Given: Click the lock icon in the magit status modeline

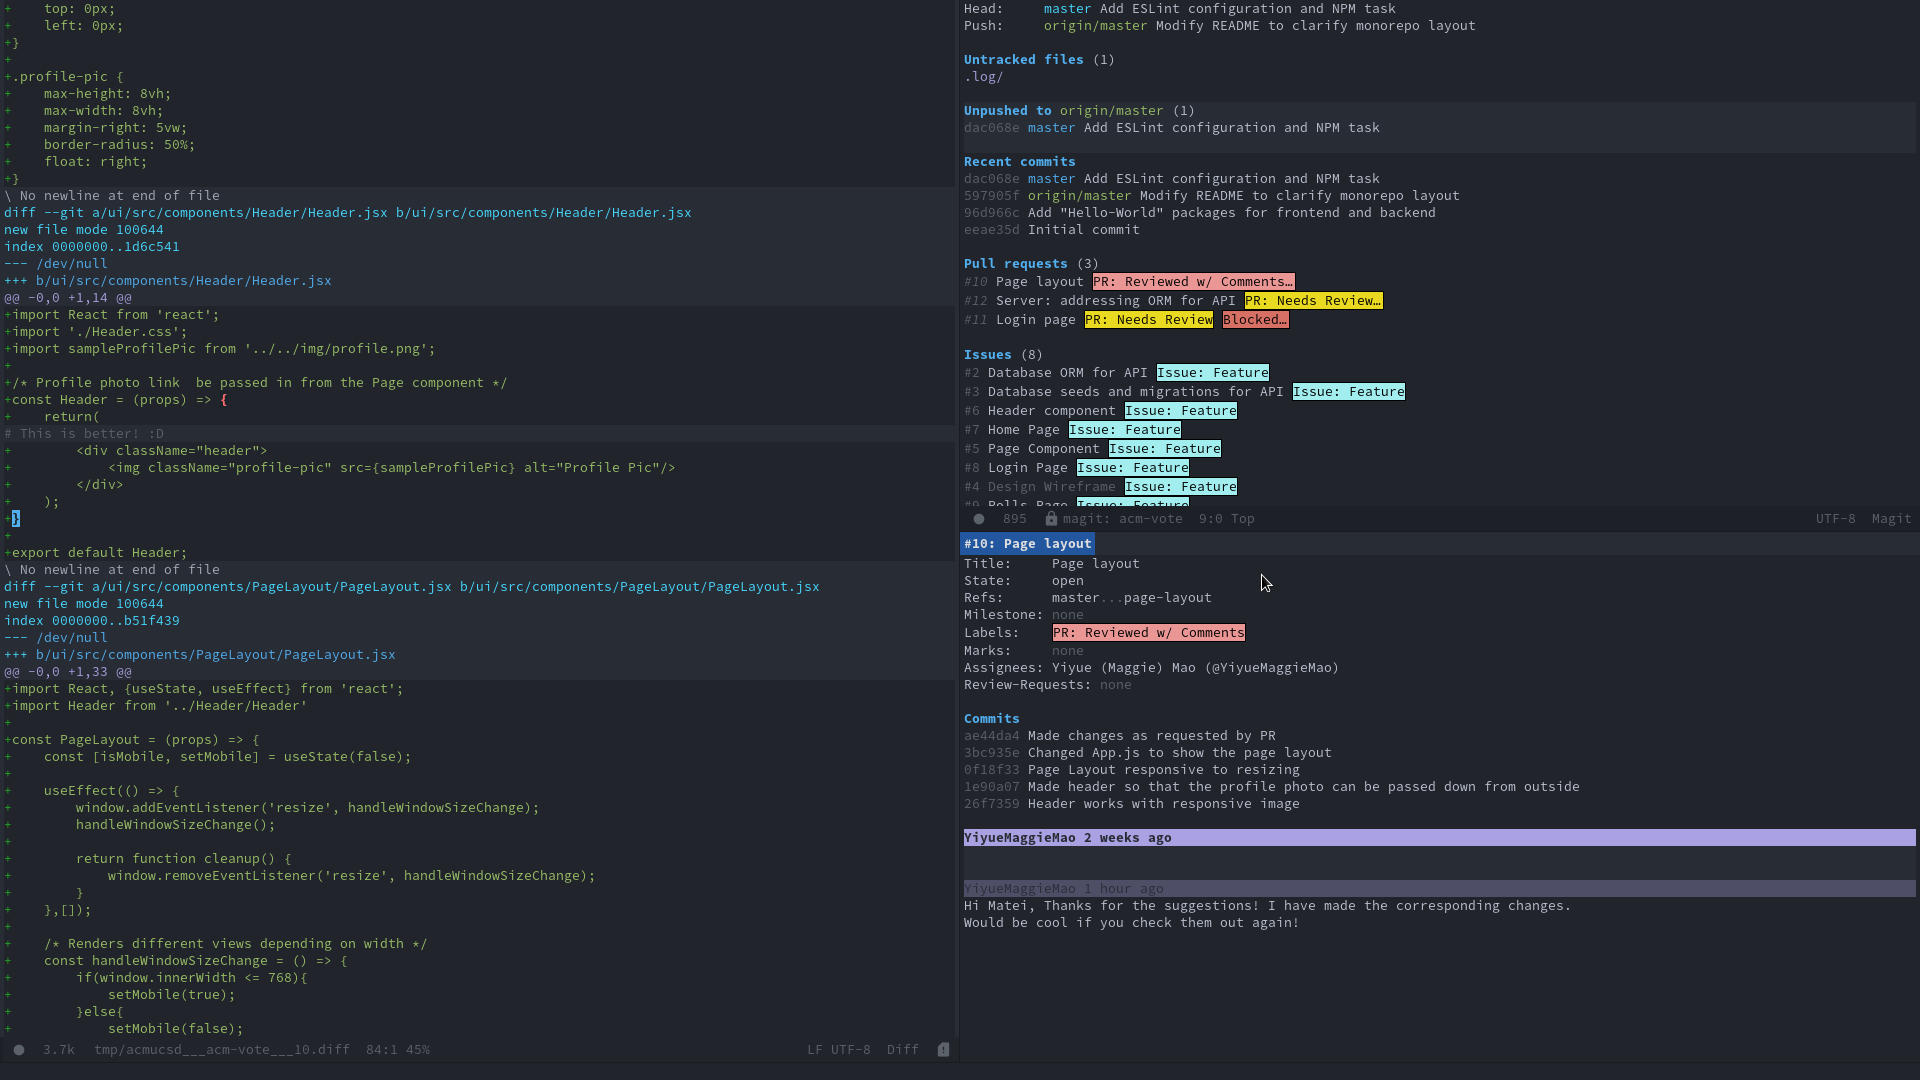Looking at the screenshot, I should pos(1051,519).
